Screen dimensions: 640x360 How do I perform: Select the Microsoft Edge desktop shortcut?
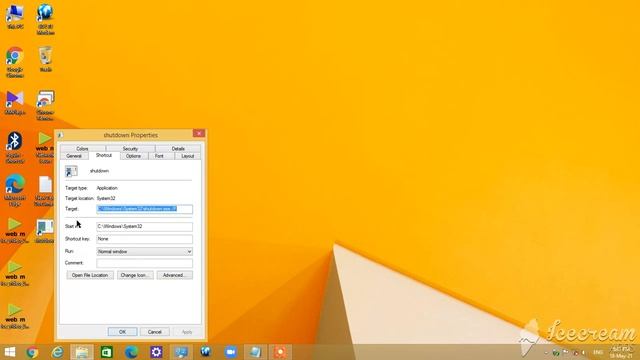(x=15, y=191)
